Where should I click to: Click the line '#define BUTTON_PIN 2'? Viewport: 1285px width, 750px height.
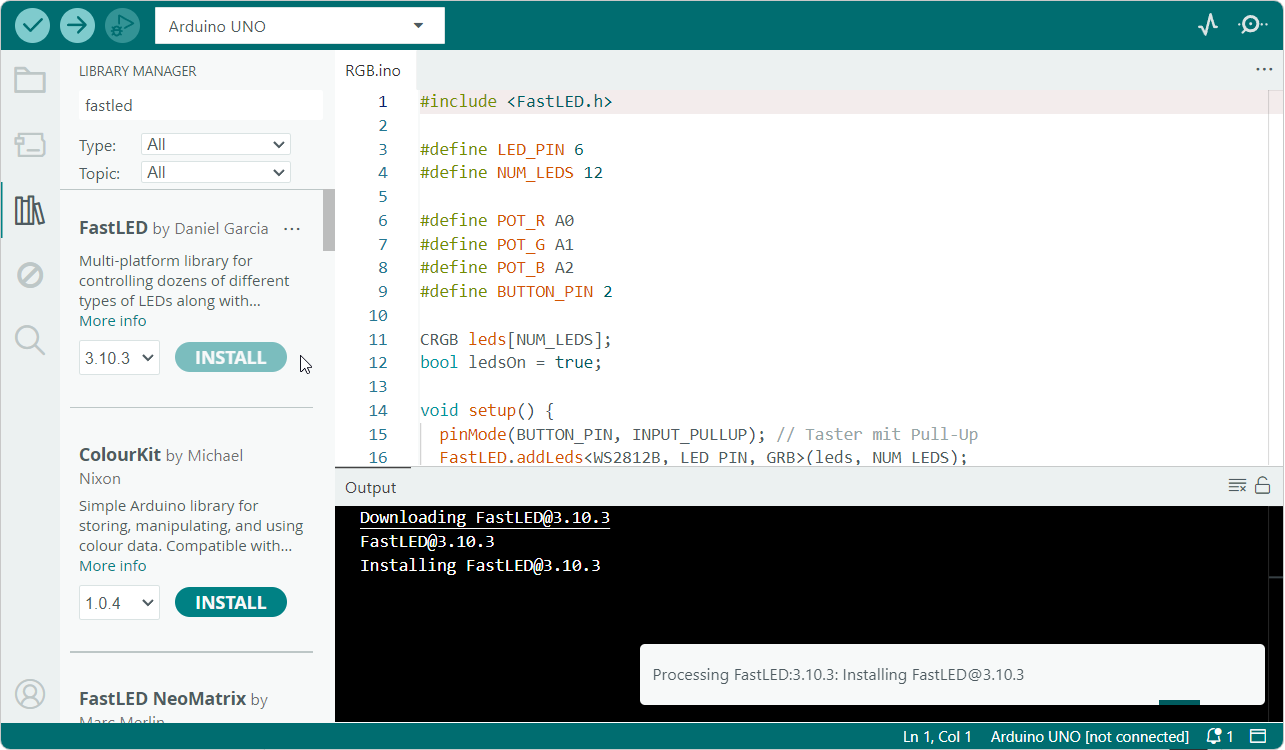click(516, 292)
